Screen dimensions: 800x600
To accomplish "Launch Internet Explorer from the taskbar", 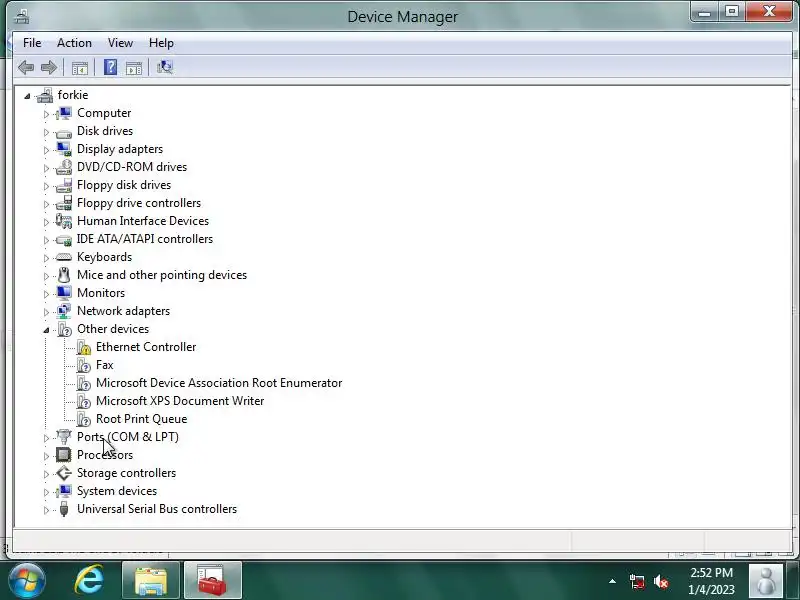I will [90, 580].
